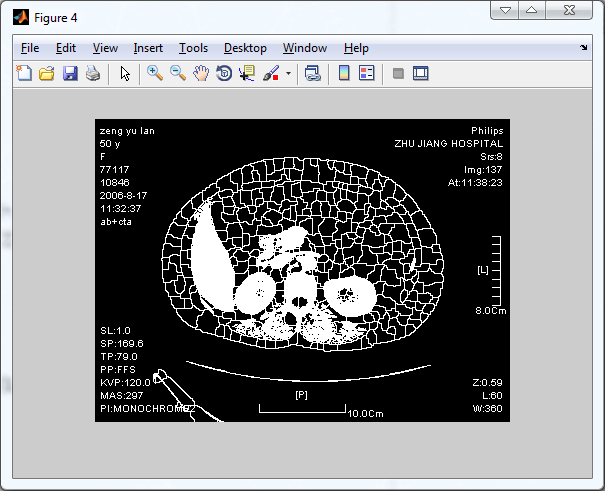Expand the Desktop menu
The width and height of the screenshot is (605, 491).
point(245,48)
